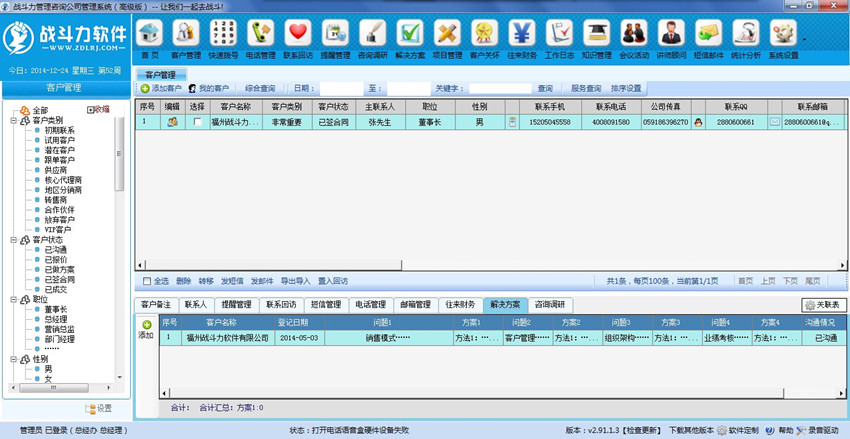Click 导出导入 under the customer table
The width and height of the screenshot is (850, 439).
pos(295,281)
